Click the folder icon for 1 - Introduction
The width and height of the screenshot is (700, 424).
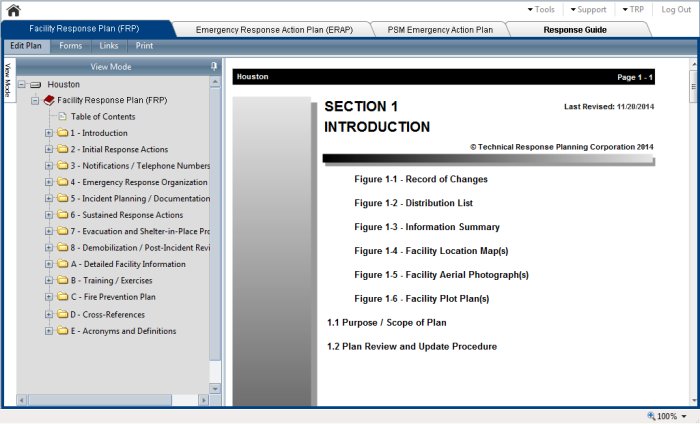click(x=62, y=133)
